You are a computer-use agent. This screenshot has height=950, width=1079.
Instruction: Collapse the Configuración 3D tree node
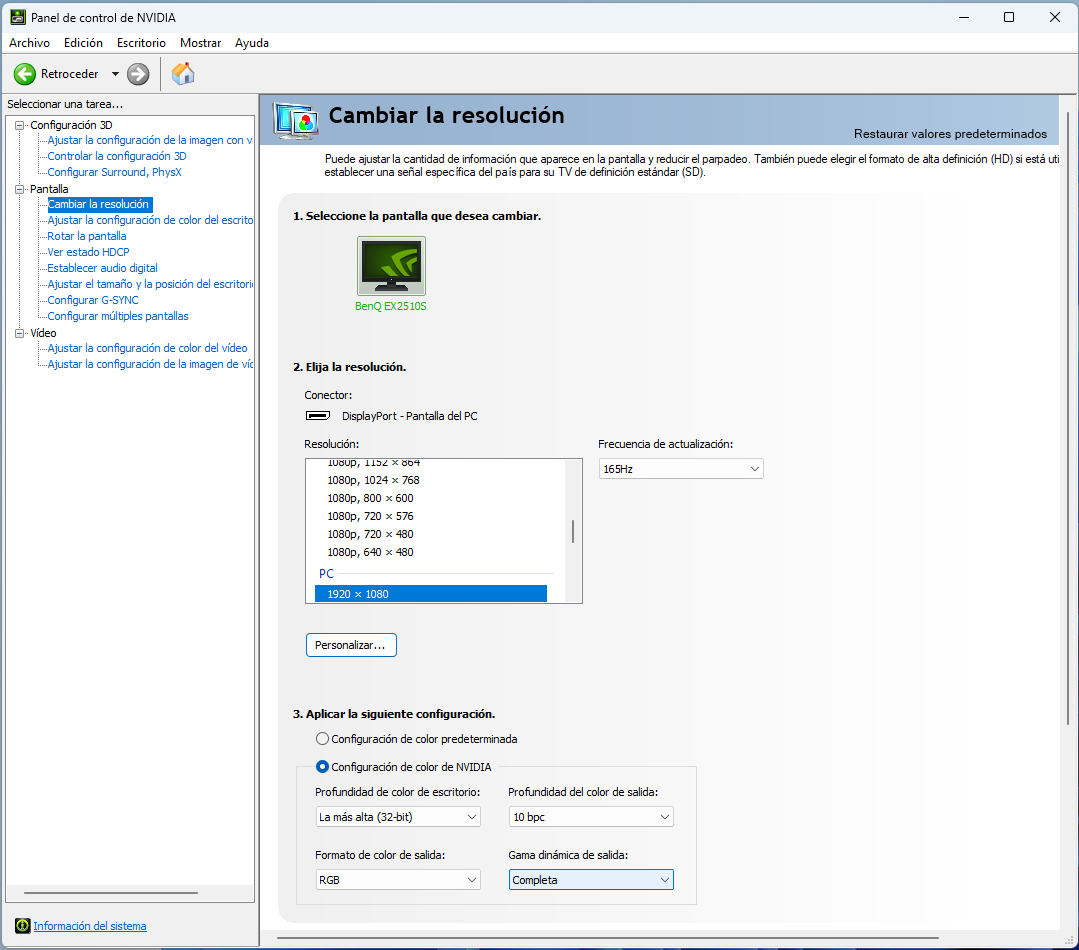(19, 125)
